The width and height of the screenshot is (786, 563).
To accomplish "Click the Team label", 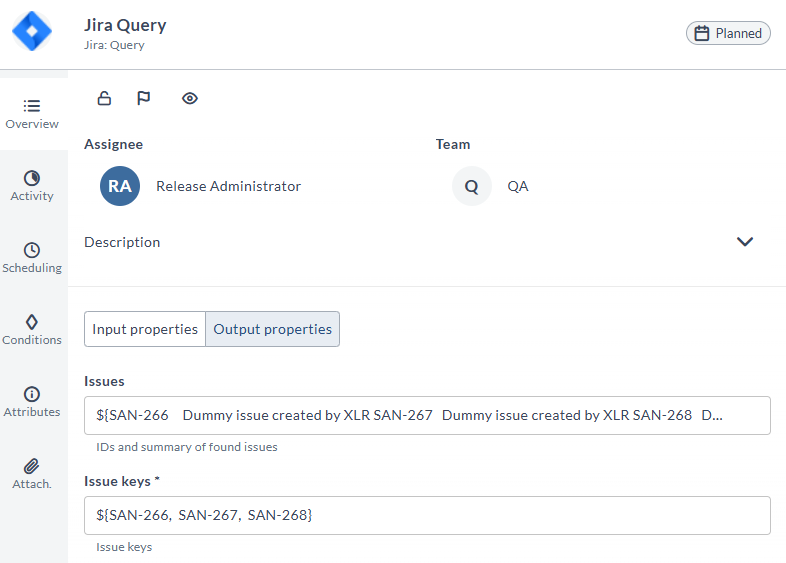I will 453,144.
